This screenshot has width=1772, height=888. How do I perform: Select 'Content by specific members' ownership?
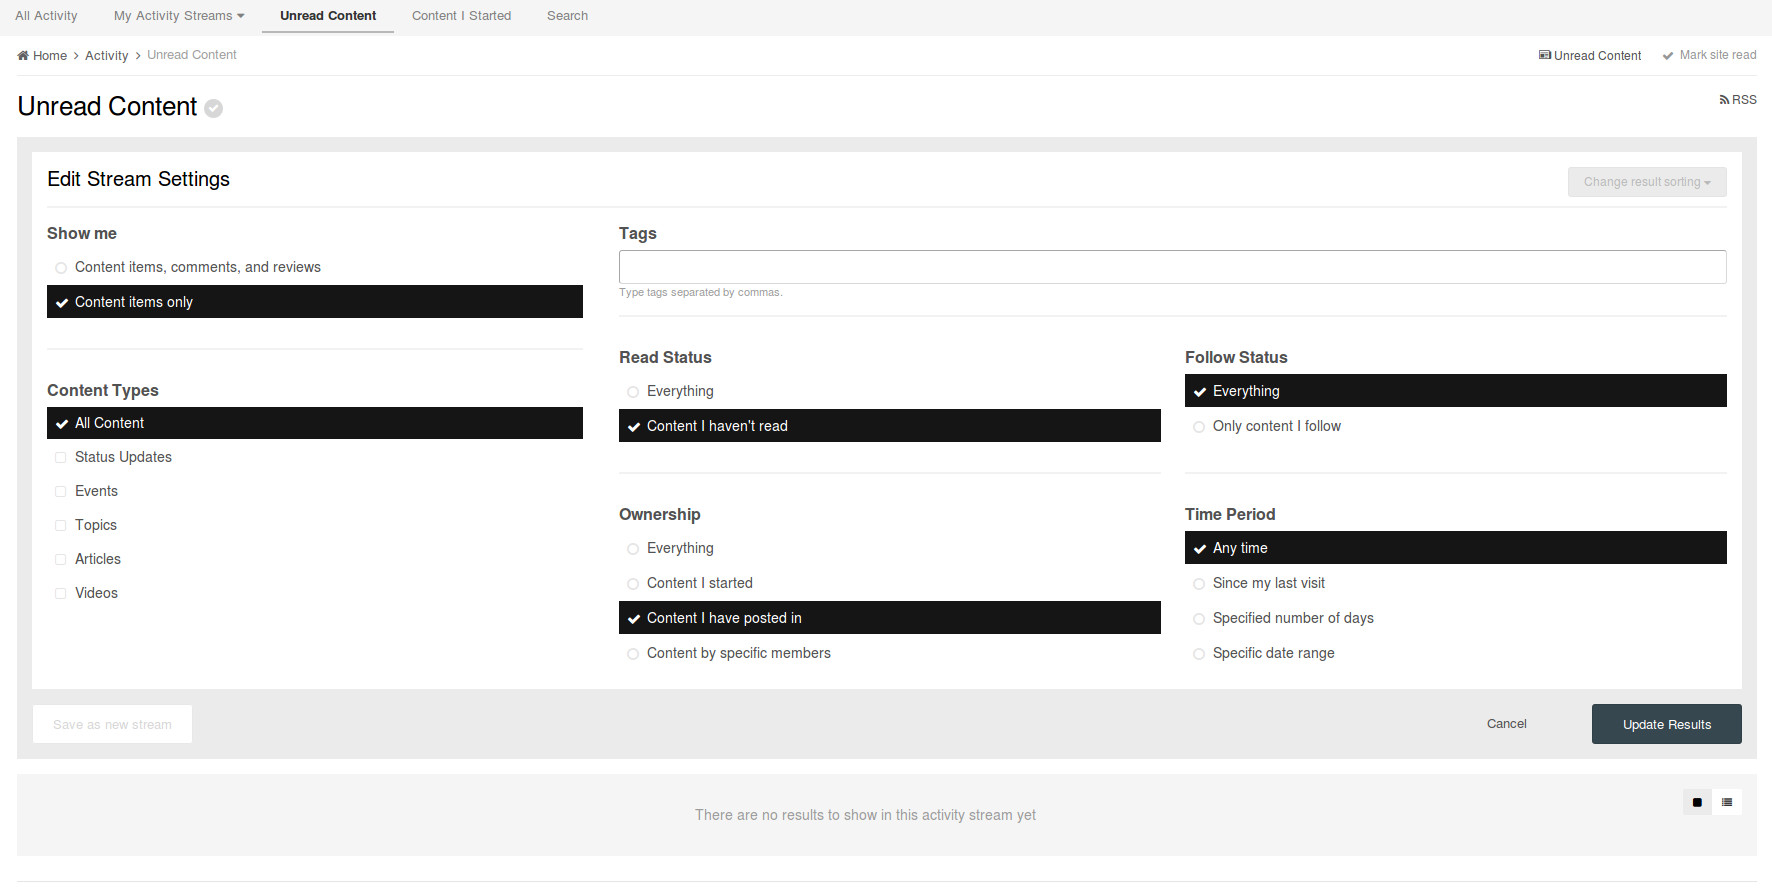[633, 654]
